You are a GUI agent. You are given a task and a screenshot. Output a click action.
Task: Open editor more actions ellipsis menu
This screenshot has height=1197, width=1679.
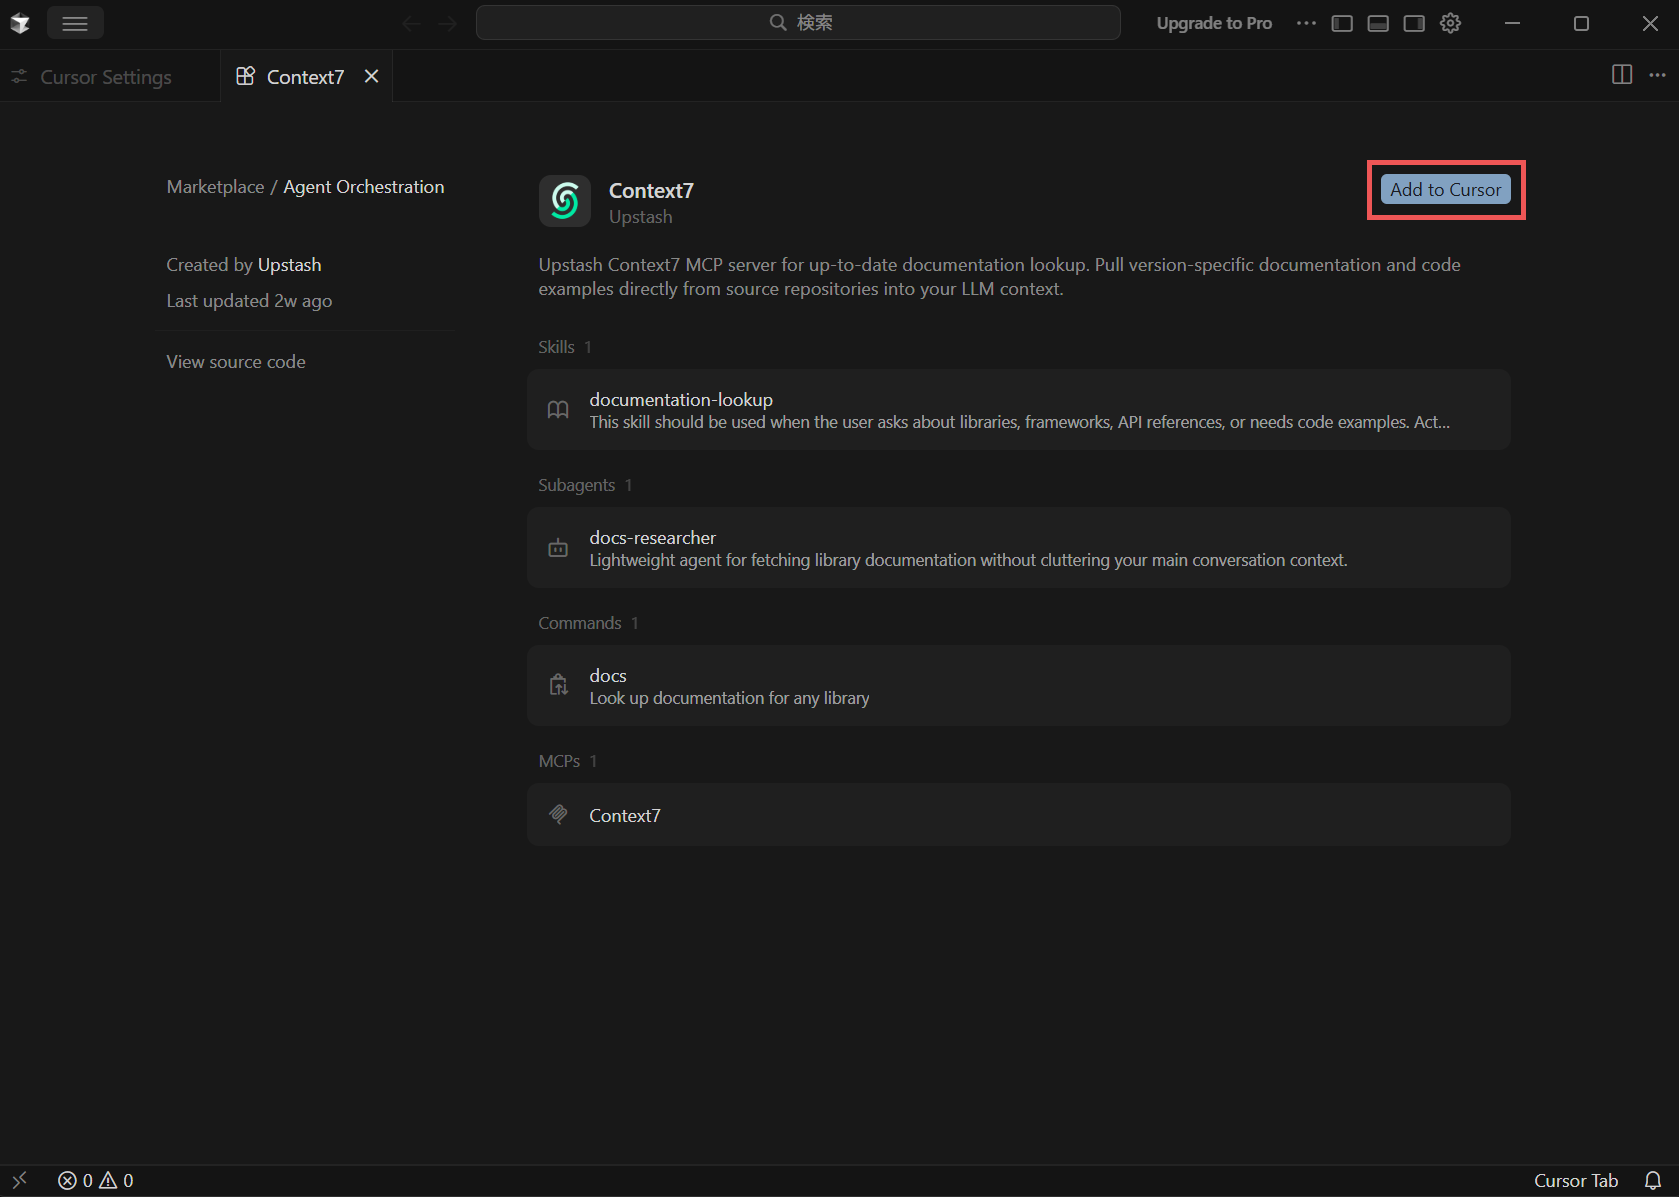point(1658,75)
